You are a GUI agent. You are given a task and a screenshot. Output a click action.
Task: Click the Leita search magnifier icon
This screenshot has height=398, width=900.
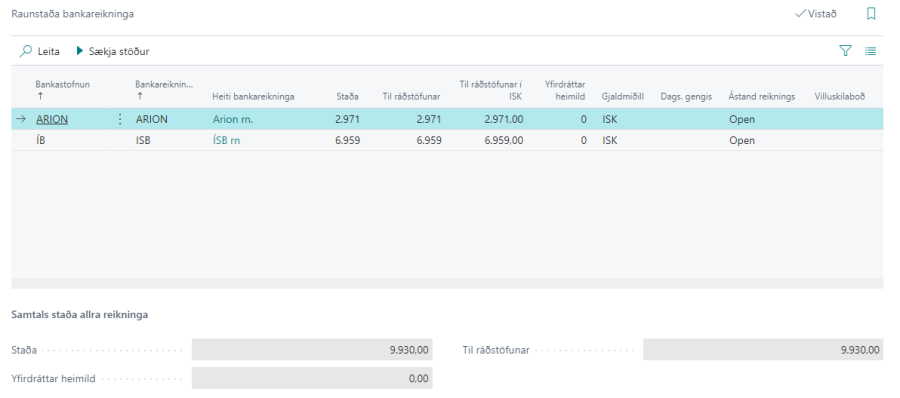(x=25, y=51)
